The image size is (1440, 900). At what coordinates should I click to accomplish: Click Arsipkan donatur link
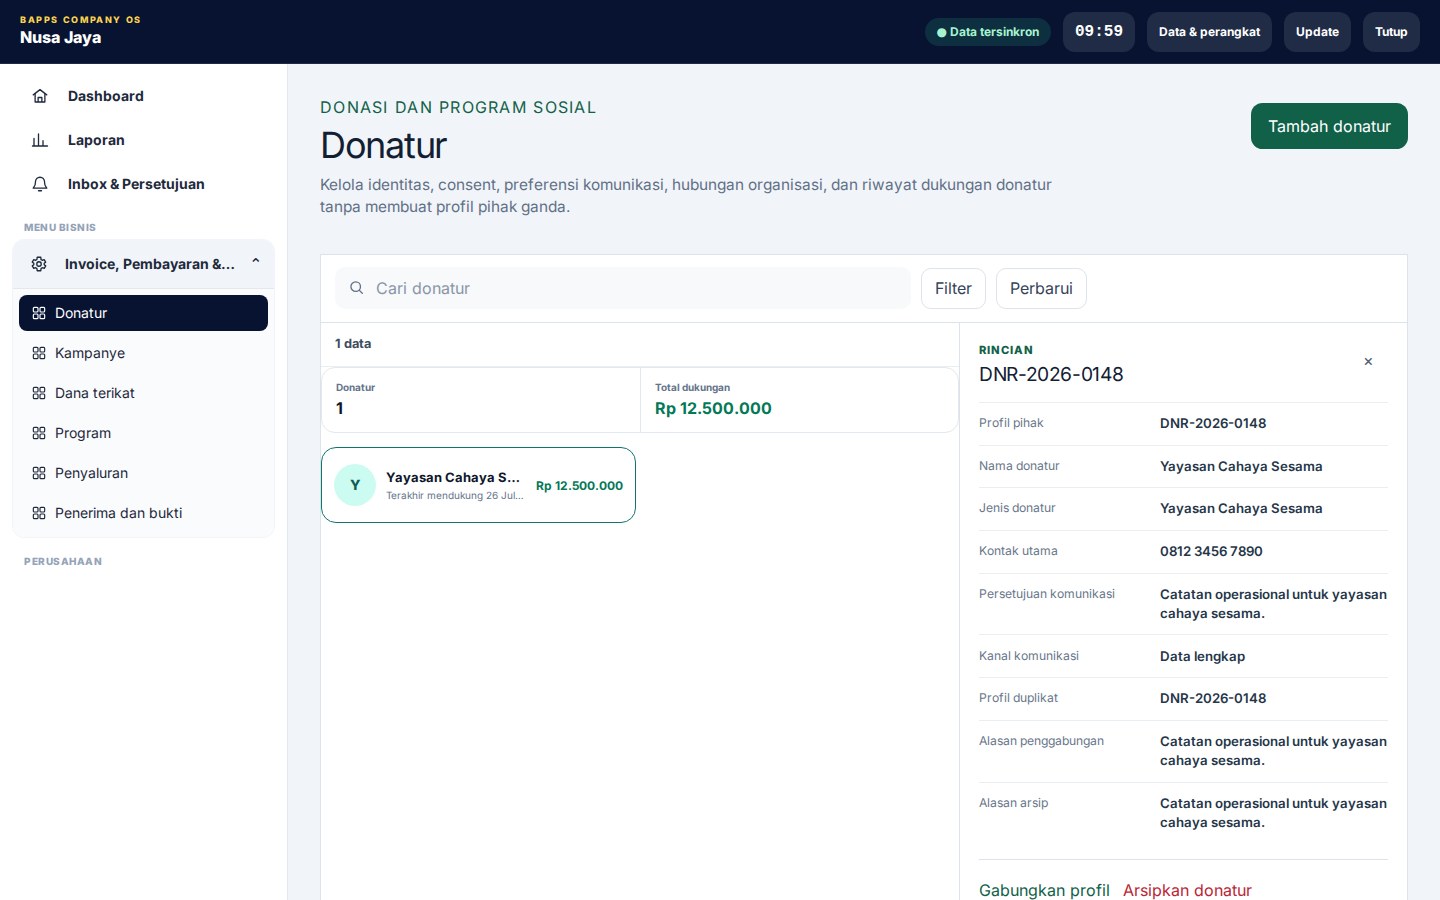point(1187,890)
